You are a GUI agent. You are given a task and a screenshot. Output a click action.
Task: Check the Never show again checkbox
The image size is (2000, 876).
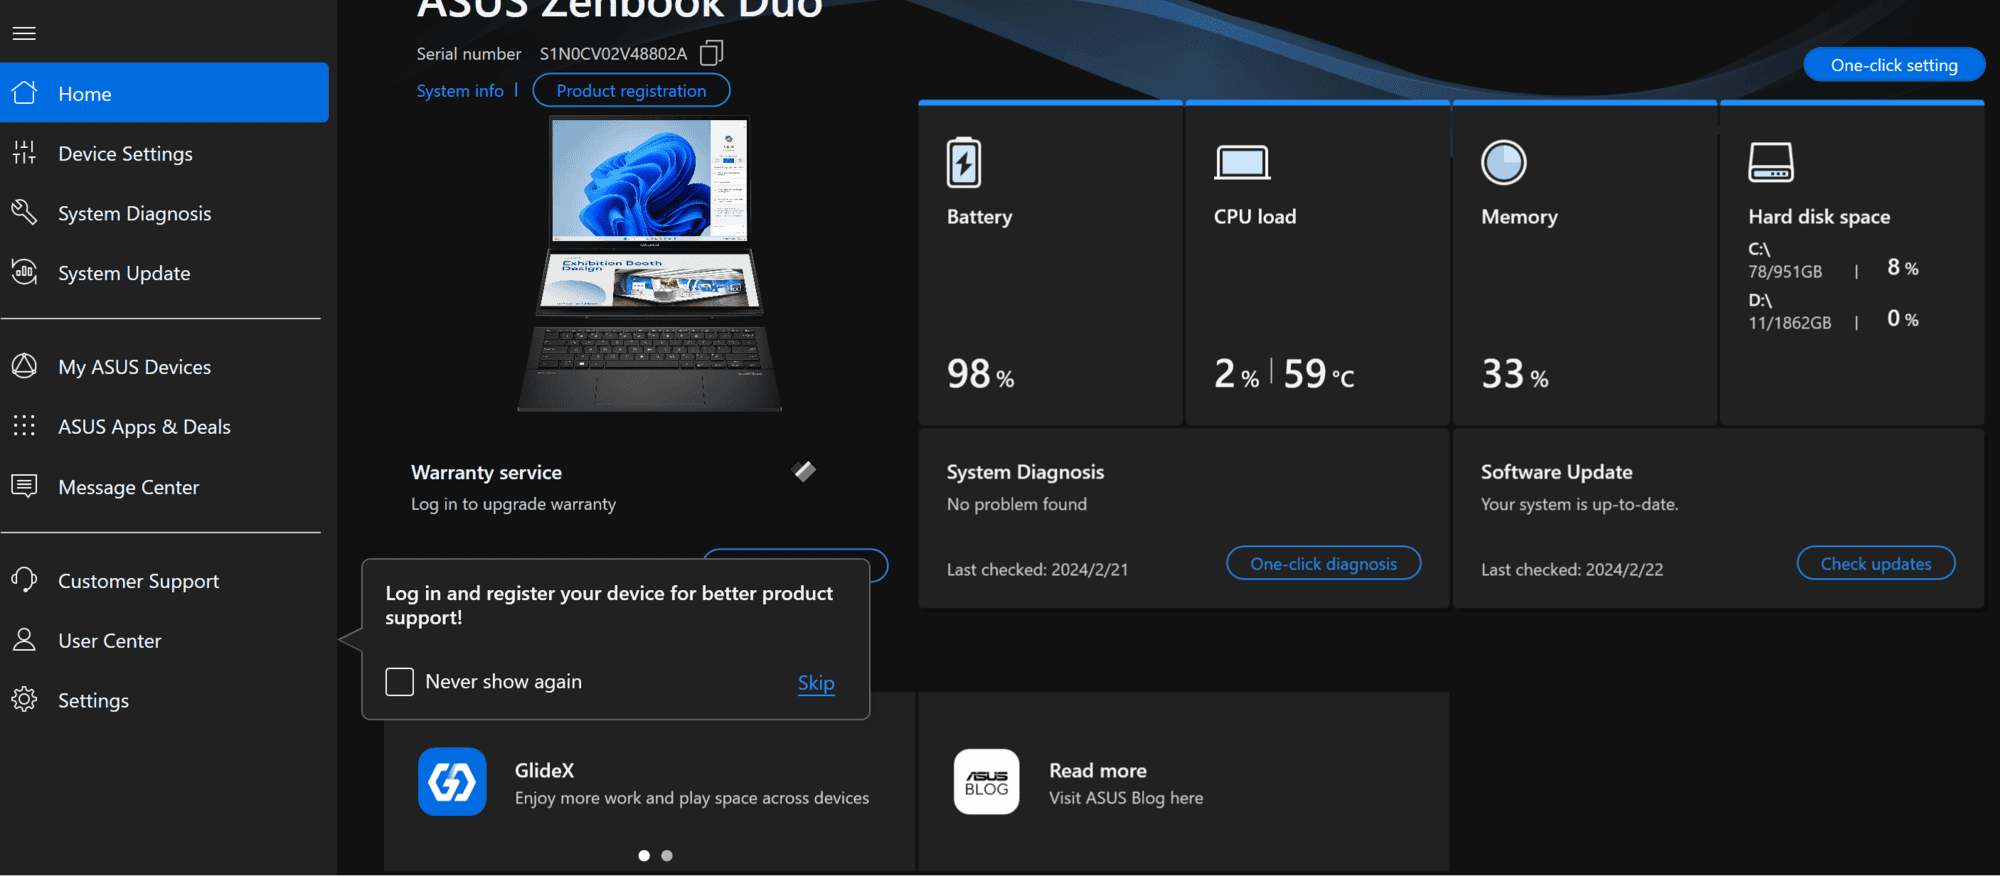399,682
